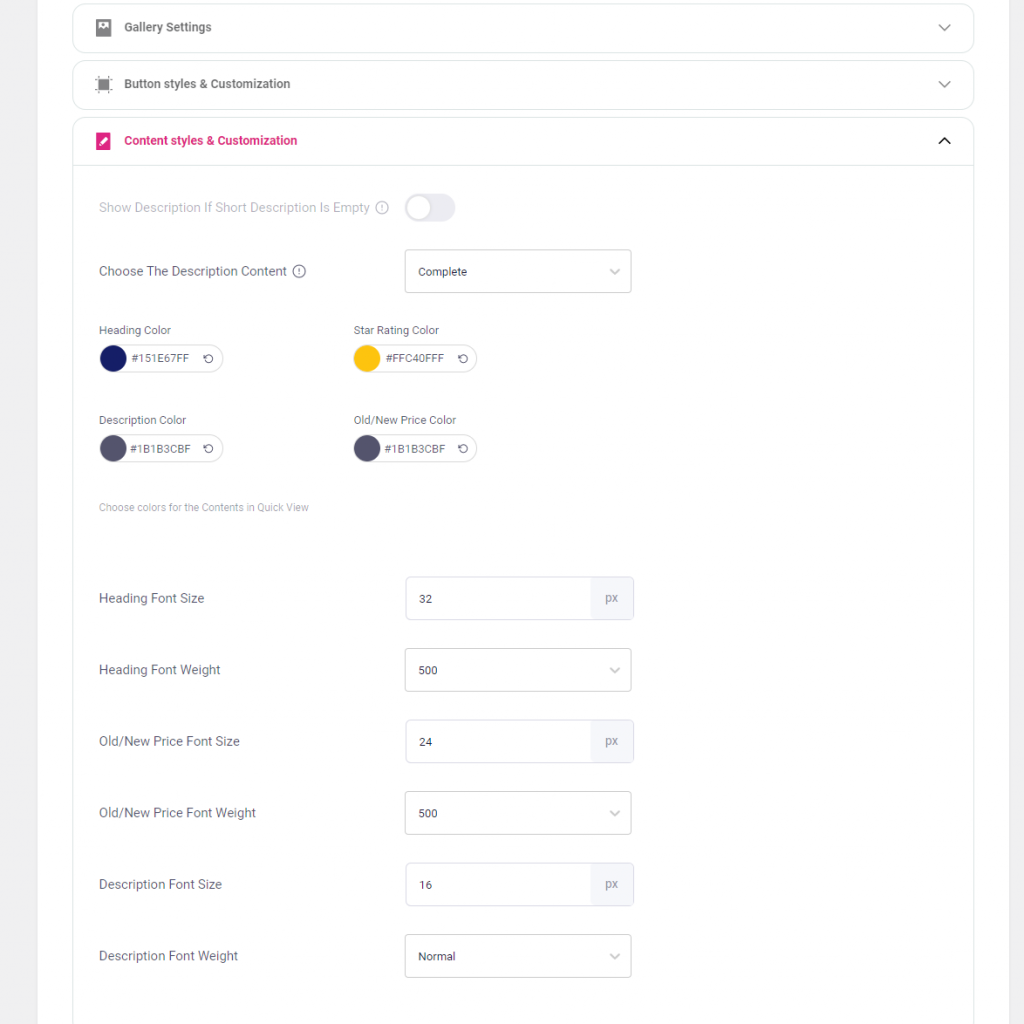The height and width of the screenshot is (1024, 1024).
Task: Click info icon beside Choose The Description Content
Action: click(x=299, y=271)
